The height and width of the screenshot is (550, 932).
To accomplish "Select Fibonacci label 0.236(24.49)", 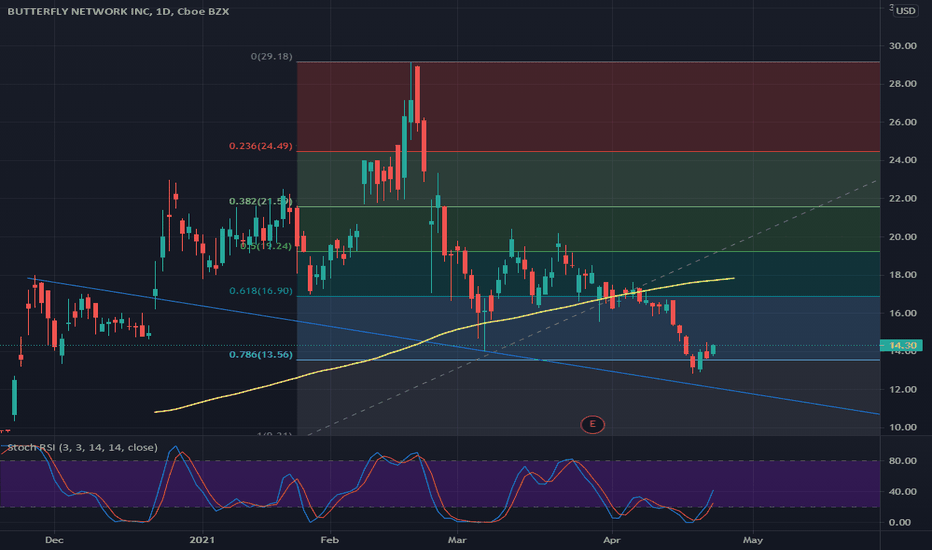I will [x=261, y=146].
